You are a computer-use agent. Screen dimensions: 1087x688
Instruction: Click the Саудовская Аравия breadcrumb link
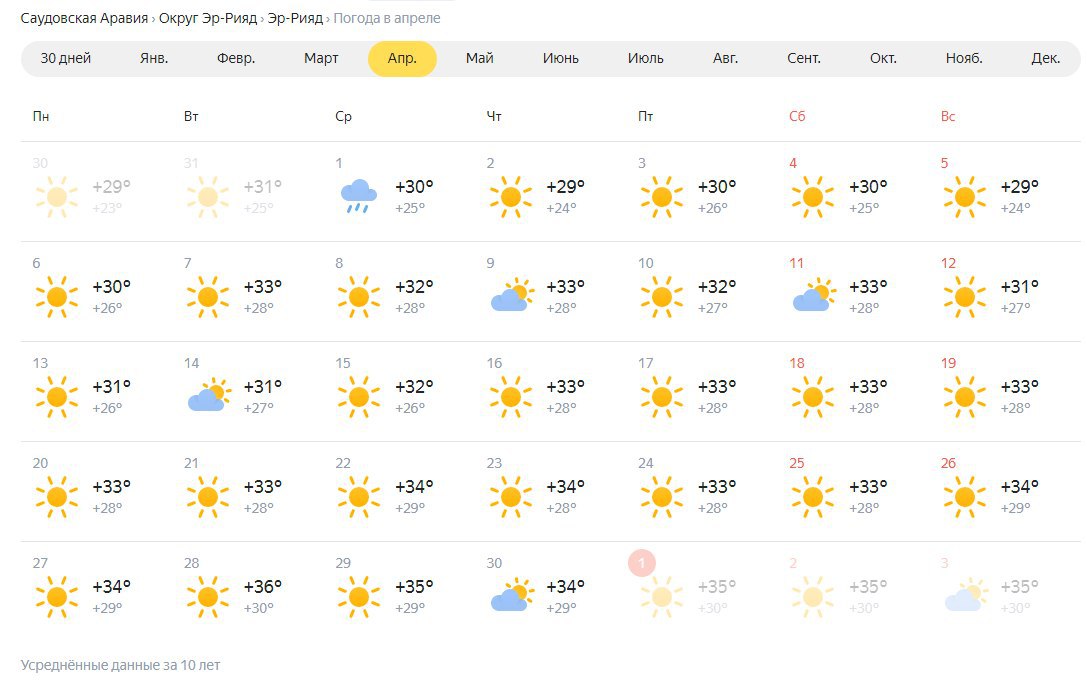(x=84, y=18)
